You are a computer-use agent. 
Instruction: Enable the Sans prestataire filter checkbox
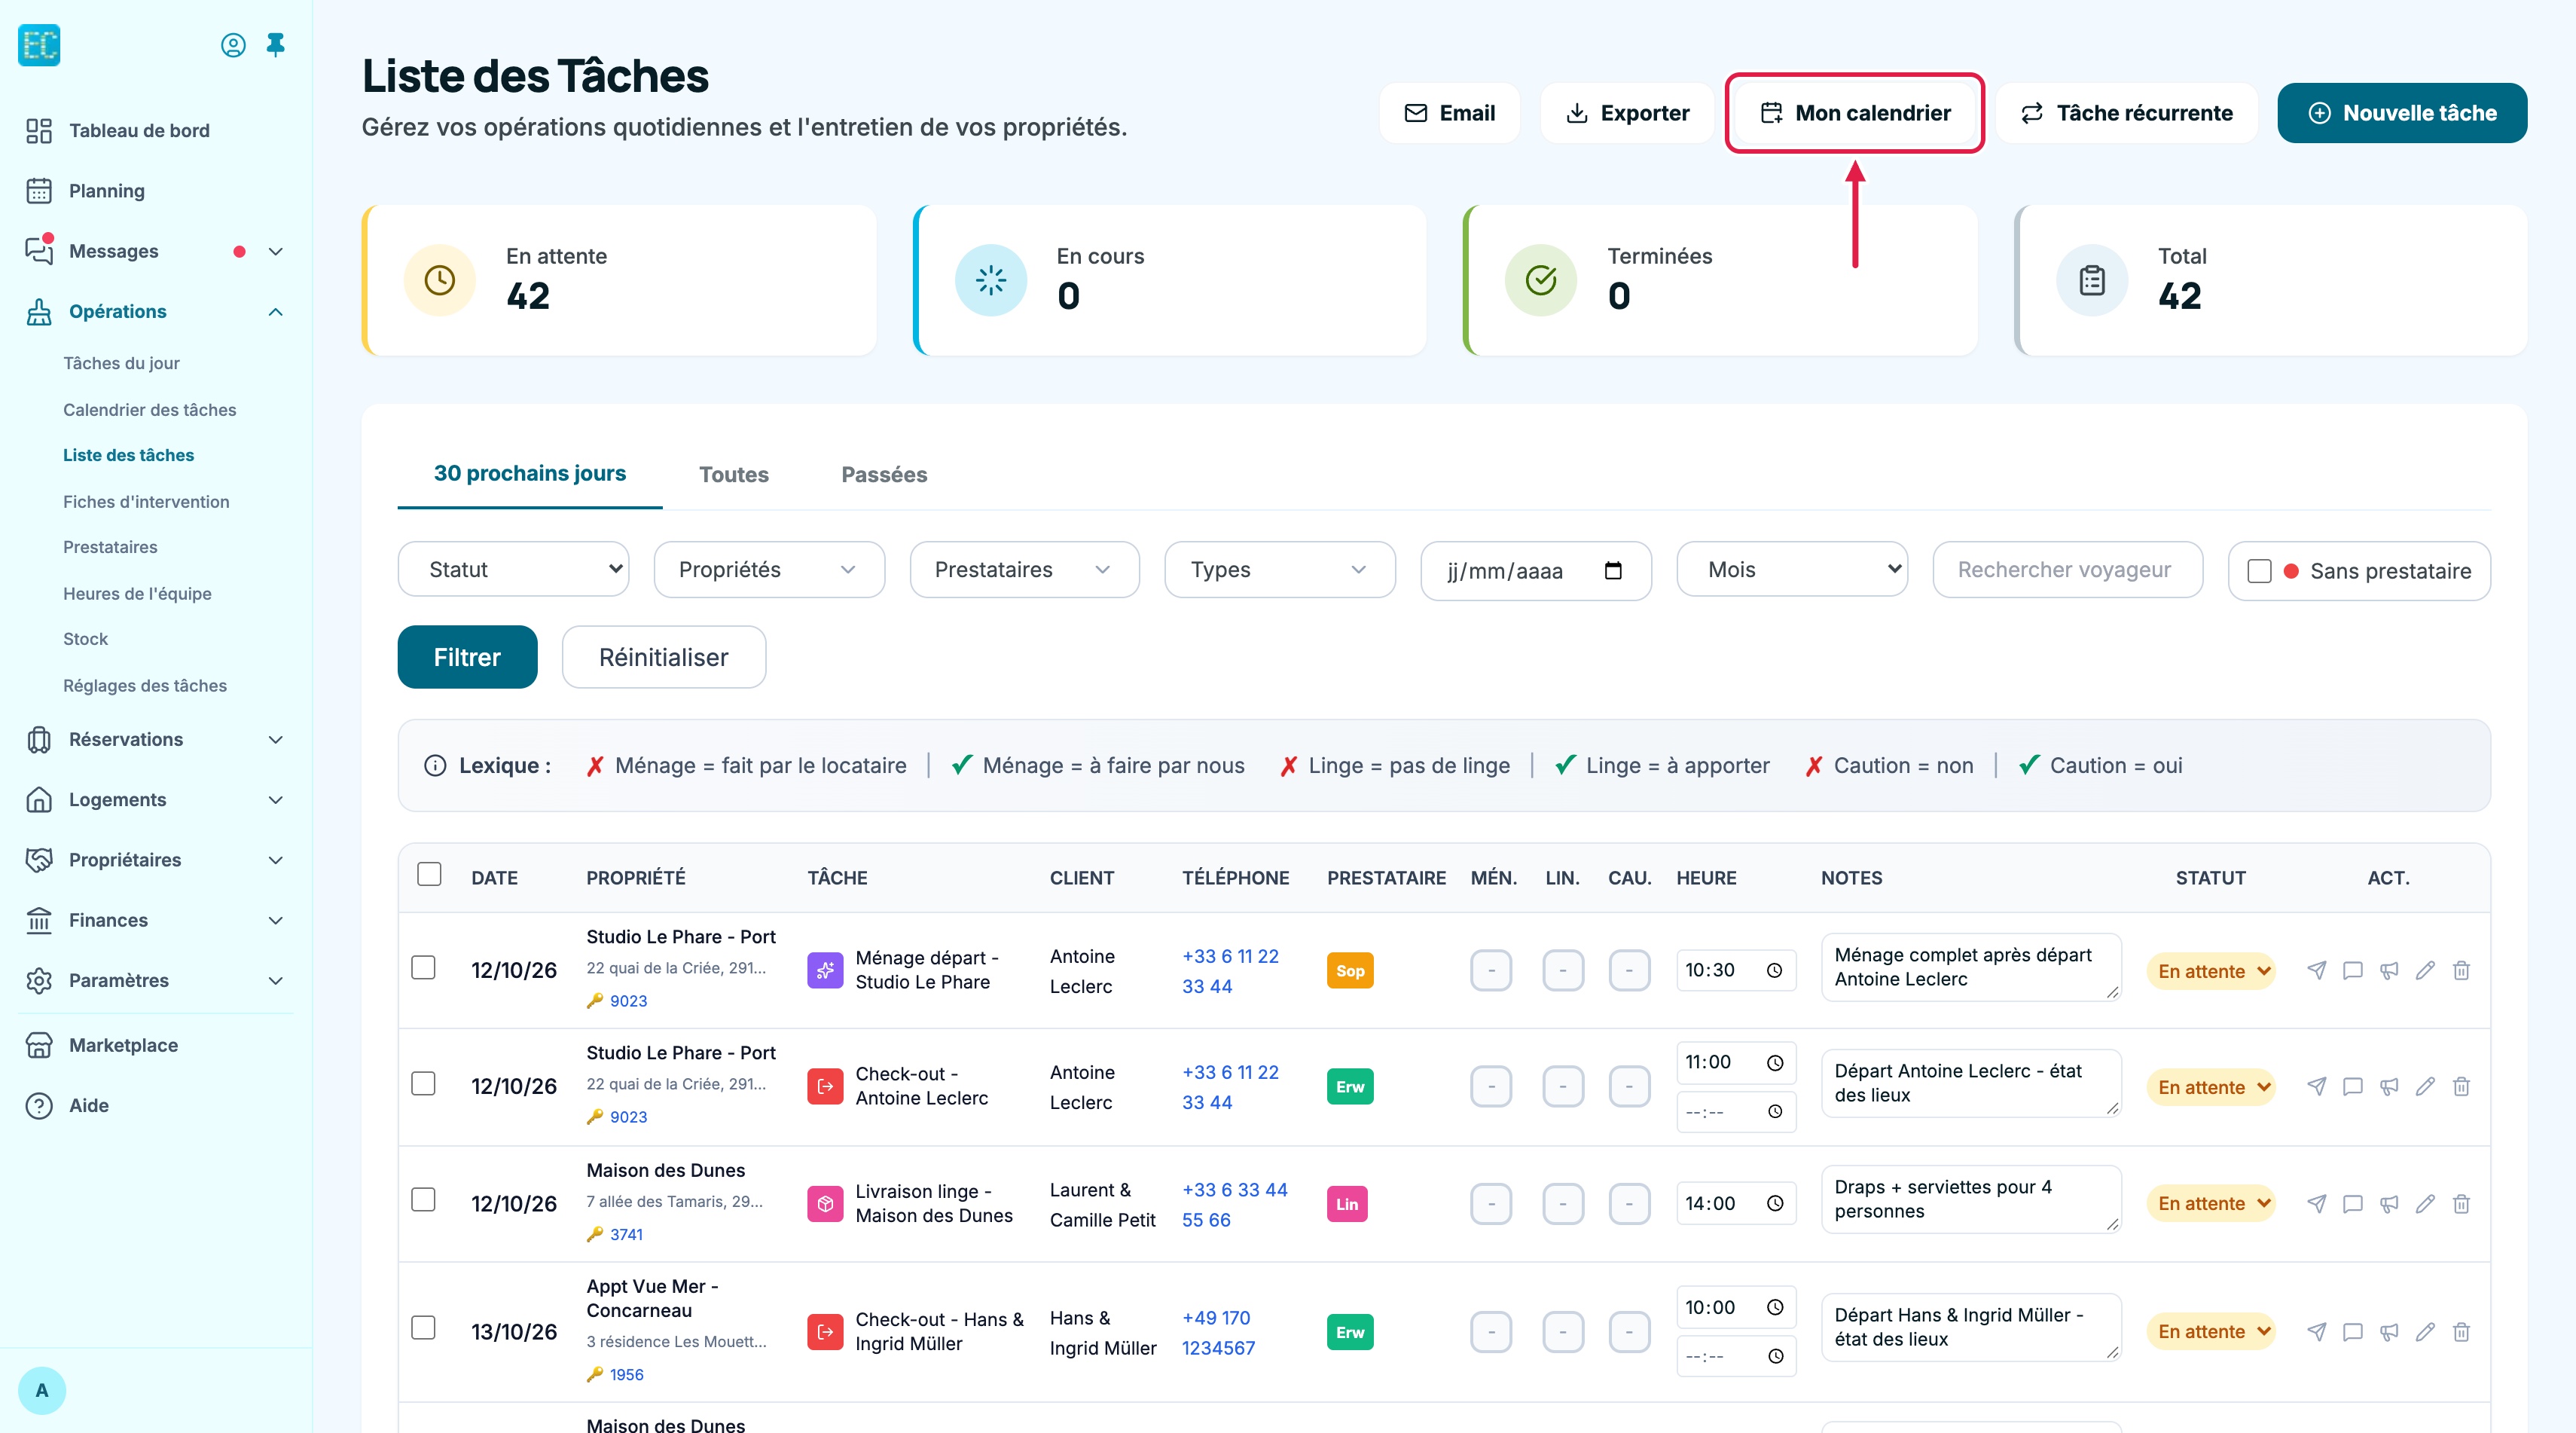tap(2259, 571)
